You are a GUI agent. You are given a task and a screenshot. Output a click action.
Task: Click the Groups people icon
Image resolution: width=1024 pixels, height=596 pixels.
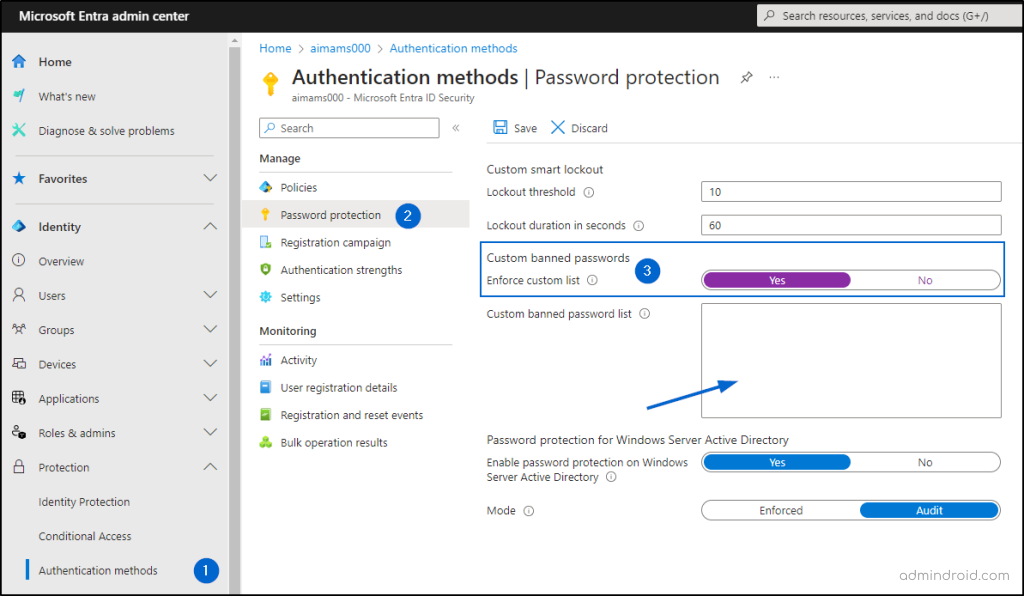pos(19,329)
